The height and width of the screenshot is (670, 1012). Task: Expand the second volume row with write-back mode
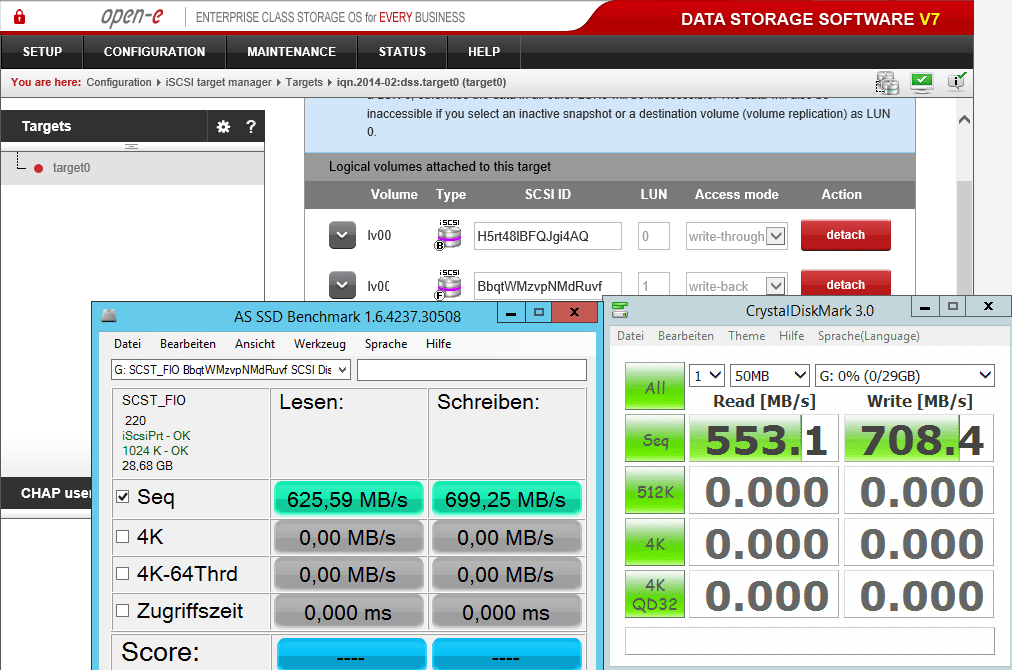pyautogui.click(x=342, y=285)
